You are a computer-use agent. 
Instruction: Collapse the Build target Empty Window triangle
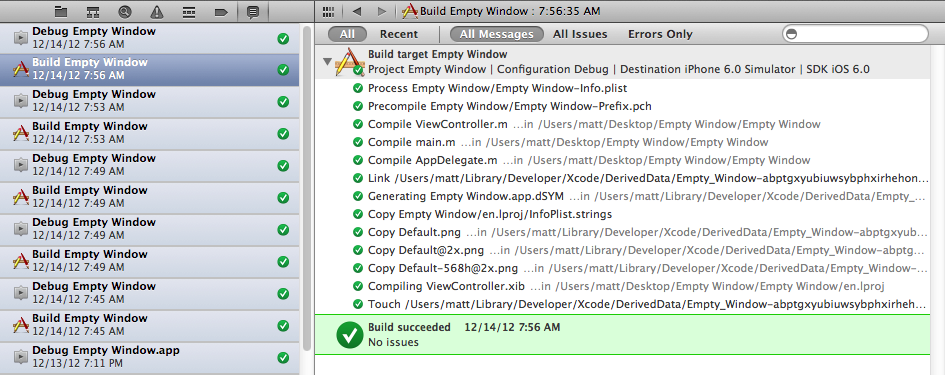[x=327, y=61]
